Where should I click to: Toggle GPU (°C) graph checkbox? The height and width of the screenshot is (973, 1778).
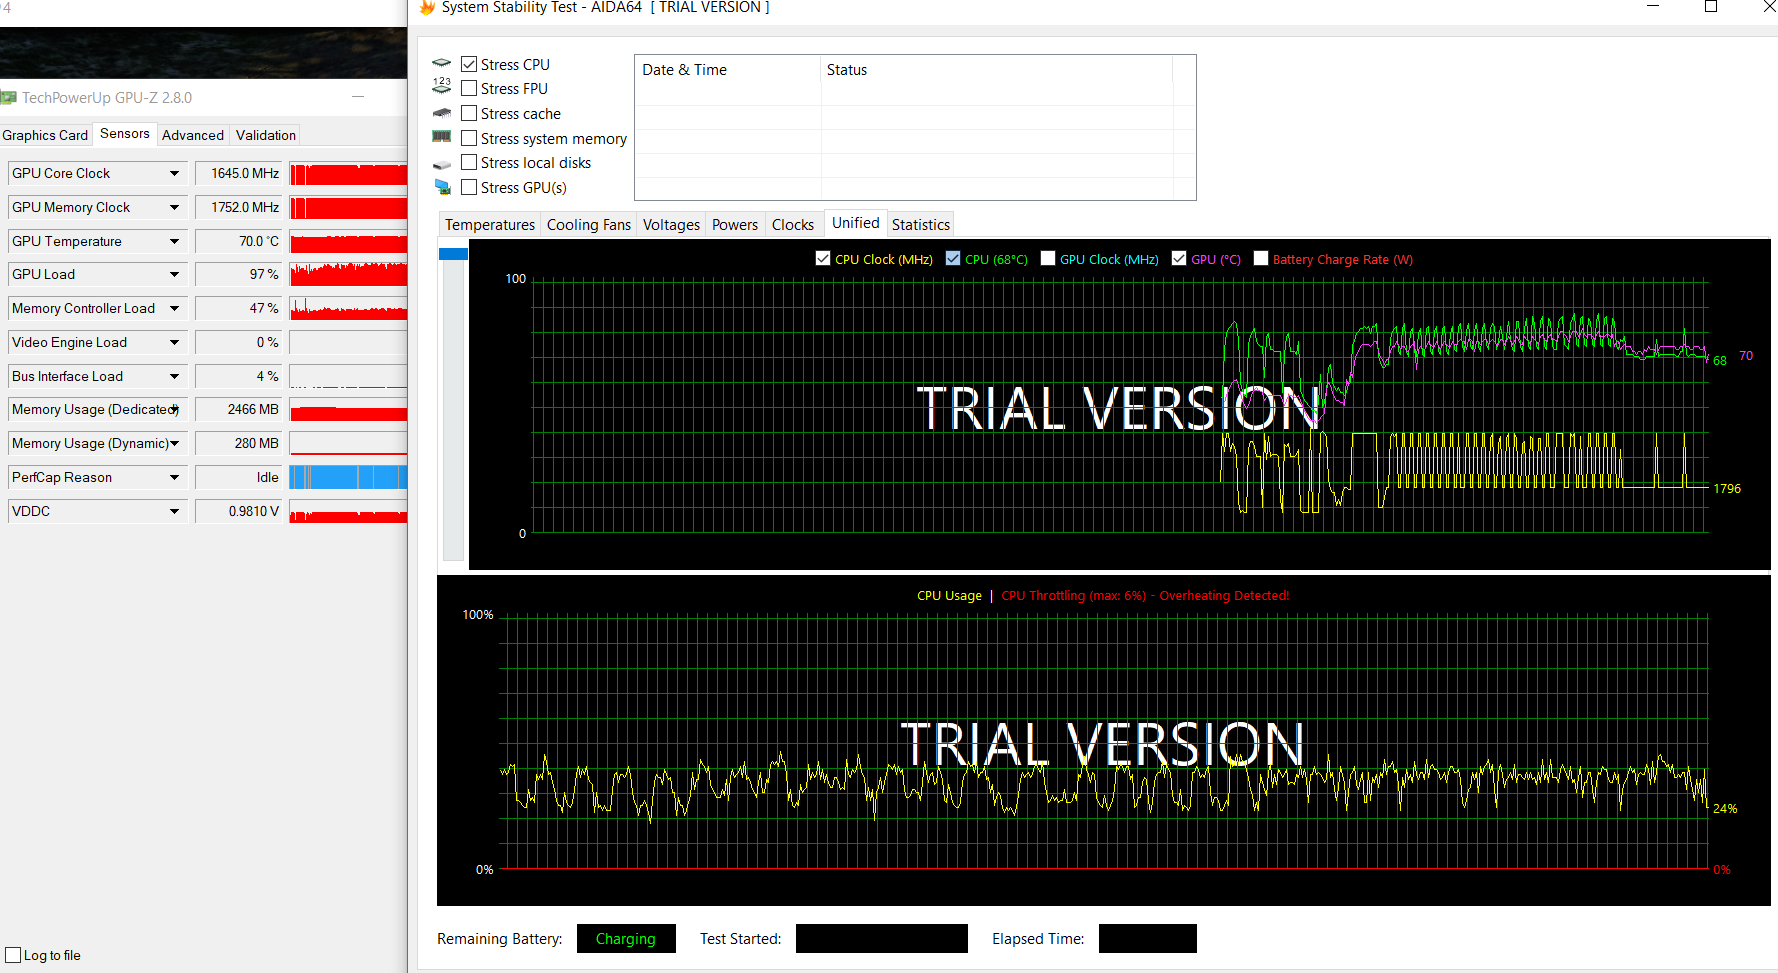click(1179, 258)
